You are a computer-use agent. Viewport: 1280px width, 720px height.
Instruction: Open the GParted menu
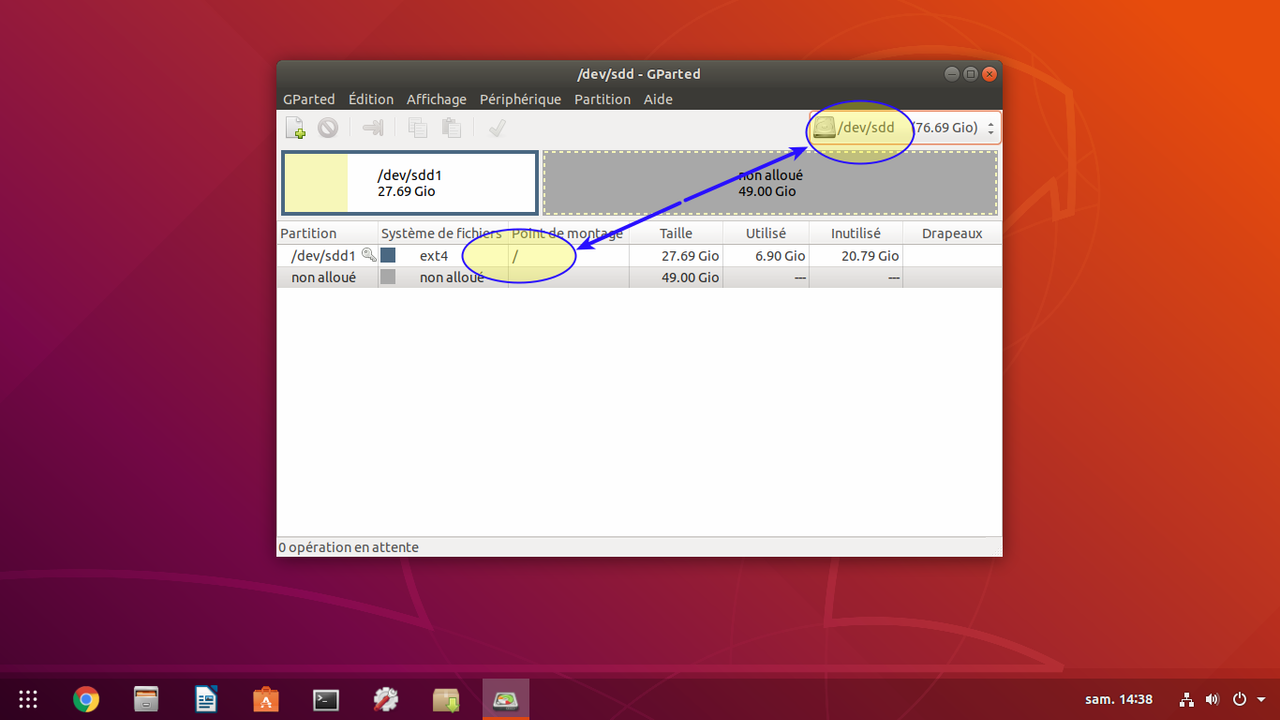click(x=309, y=99)
